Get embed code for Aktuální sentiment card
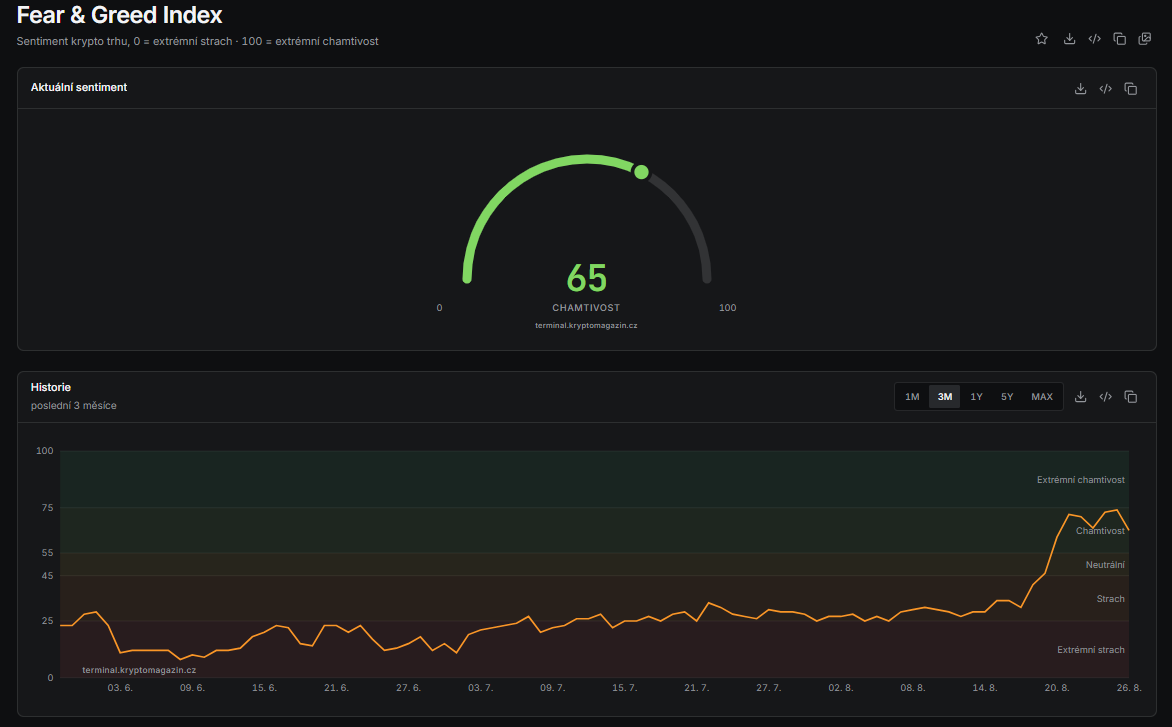Image resolution: width=1172 pixels, height=727 pixels. [1105, 89]
